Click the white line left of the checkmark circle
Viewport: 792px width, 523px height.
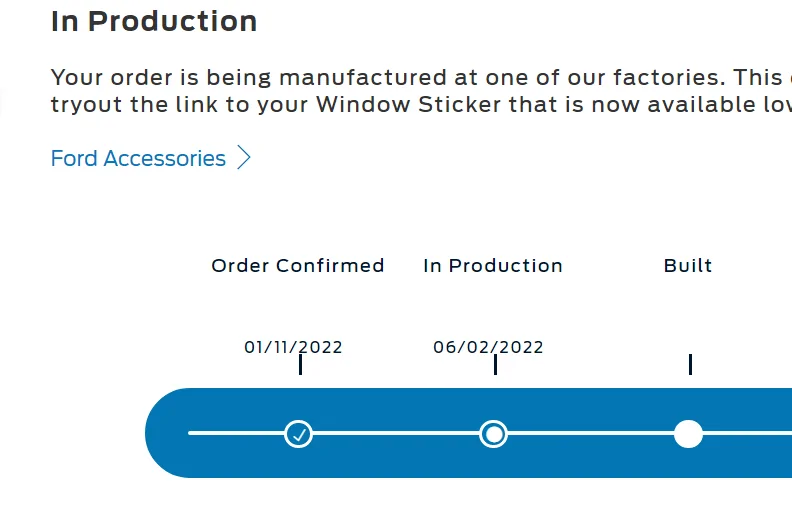(x=235, y=434)
